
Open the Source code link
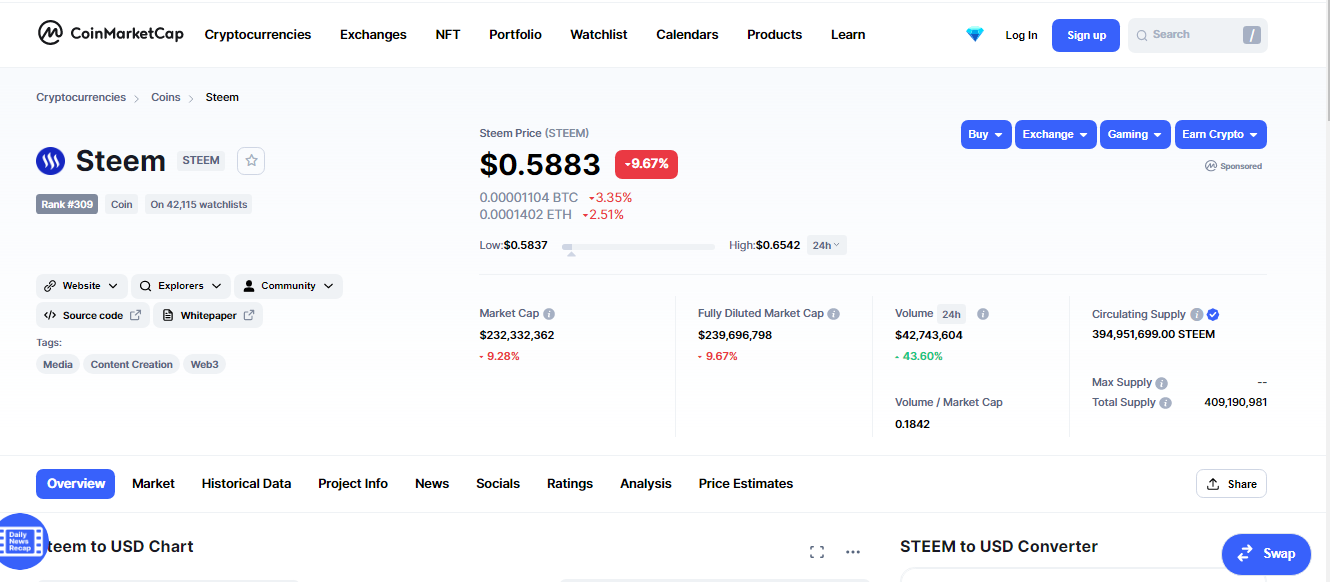[x=92, y=315]
